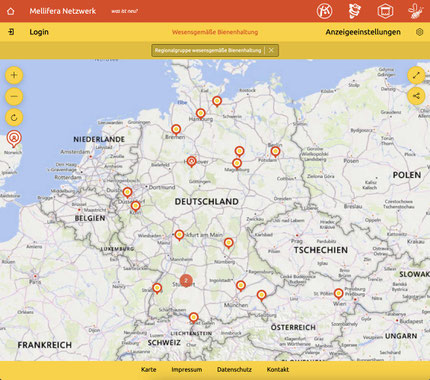Open the Stuttgart cluster marker showing 2
430x380 pixels.
pos(186,281)
